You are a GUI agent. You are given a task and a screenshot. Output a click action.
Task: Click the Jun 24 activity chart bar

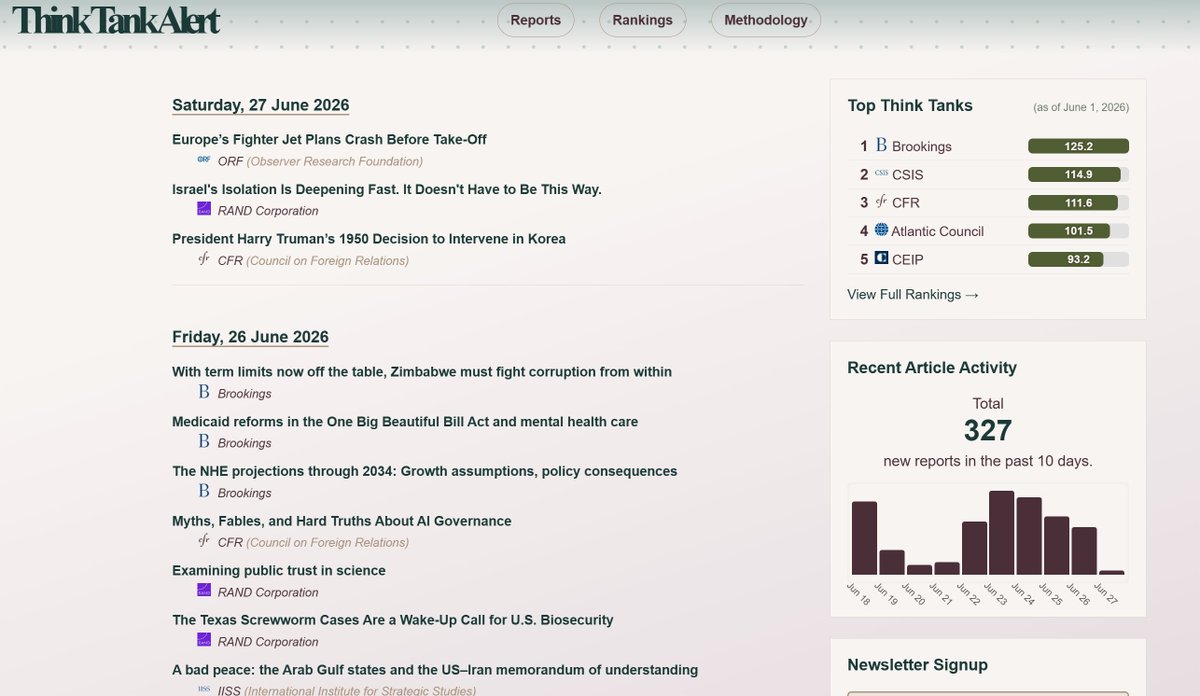[1029, 536]
